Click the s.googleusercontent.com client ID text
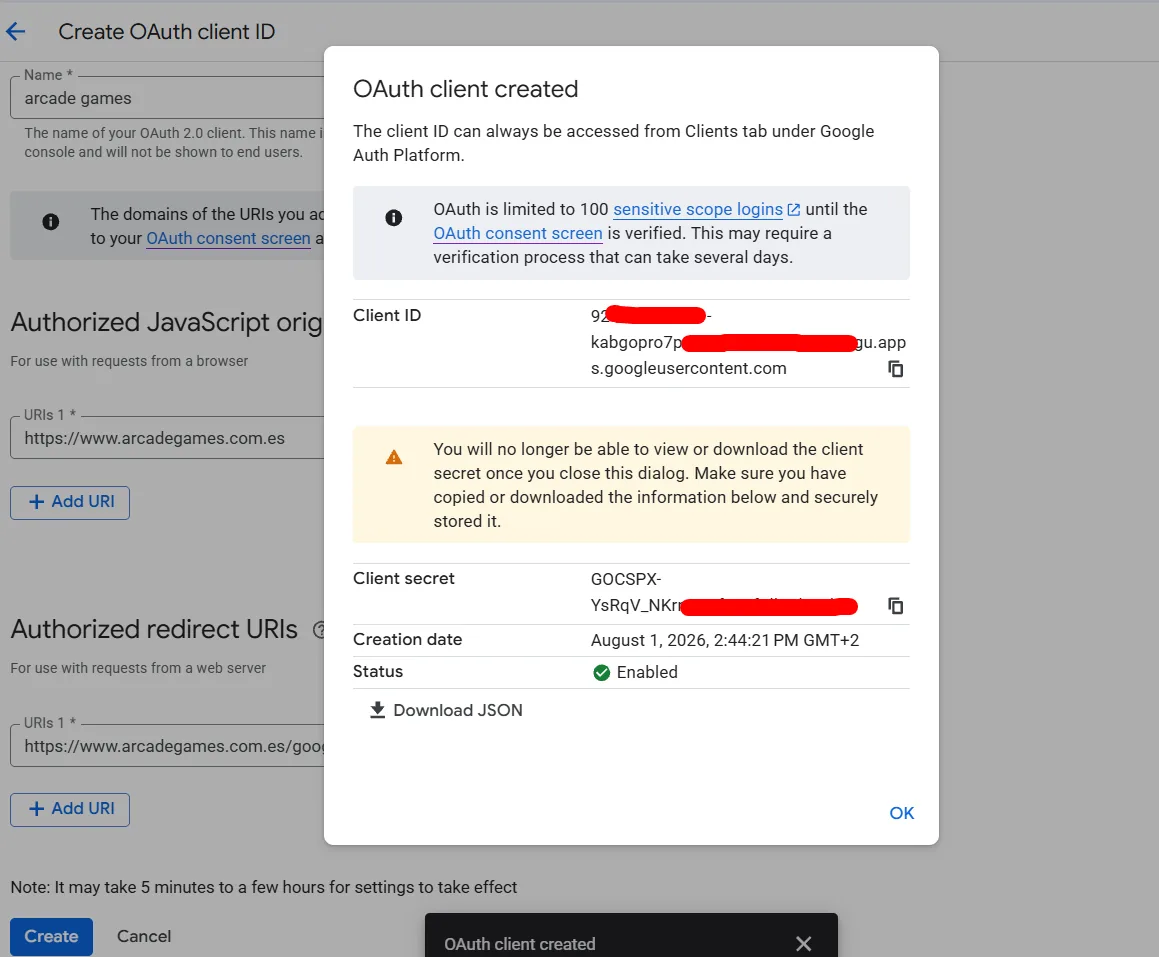The width and height of the screenshot is (1159, 957). (688, 369)
